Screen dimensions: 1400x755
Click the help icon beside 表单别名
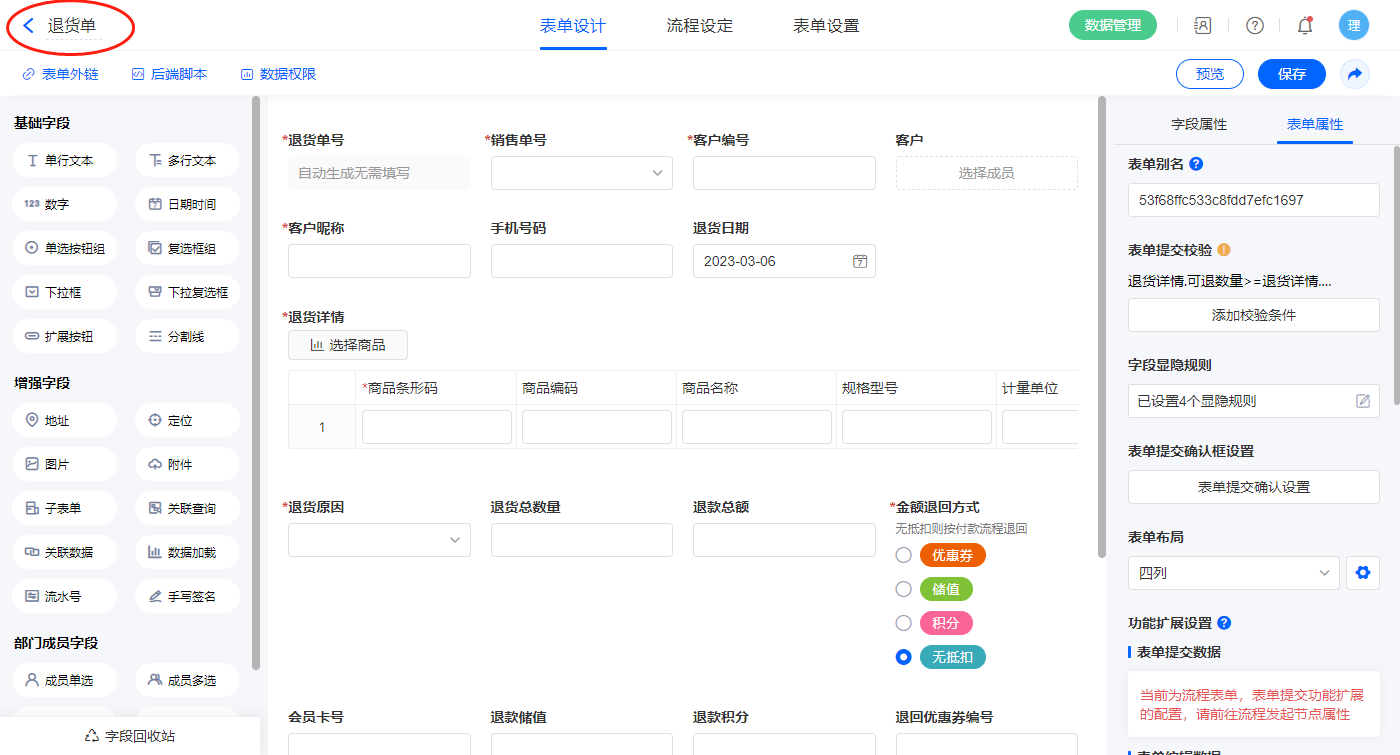1196,164
